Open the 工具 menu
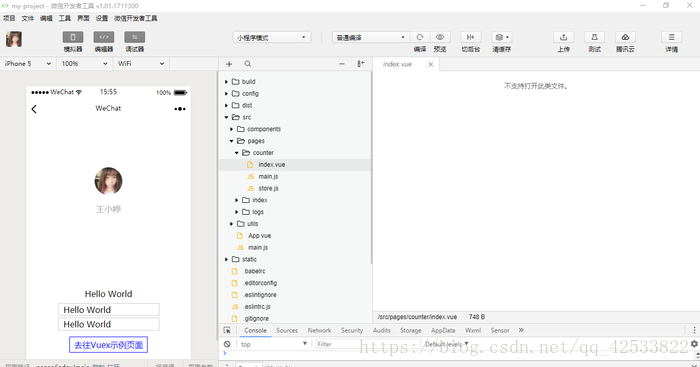 (65, 18)
